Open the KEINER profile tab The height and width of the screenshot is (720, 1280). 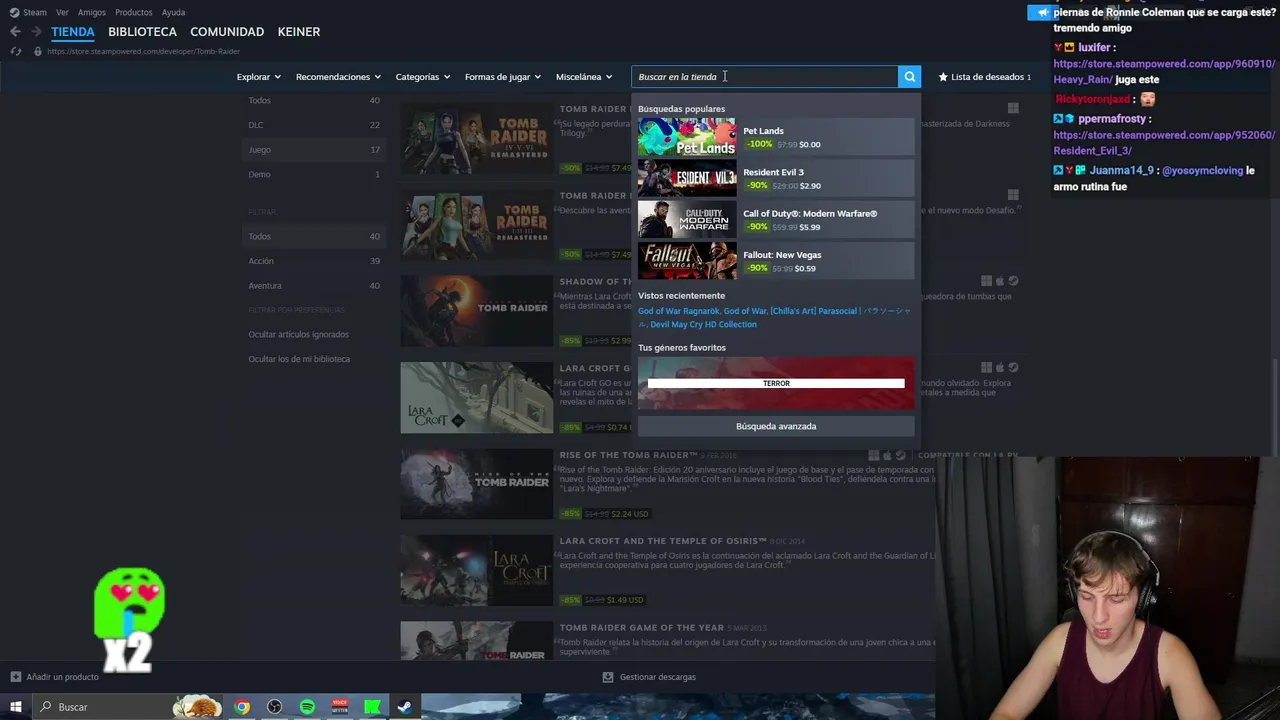[299, 32]
